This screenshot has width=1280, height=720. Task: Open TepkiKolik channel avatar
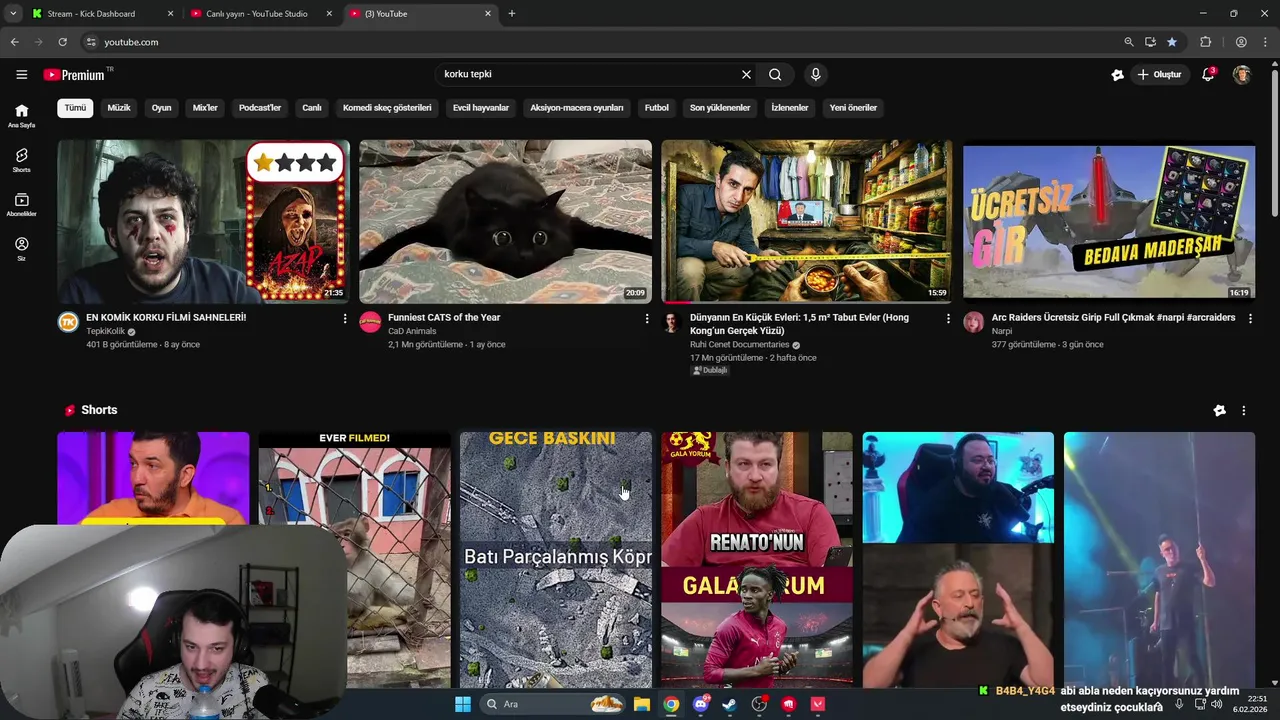coord(68,322)
